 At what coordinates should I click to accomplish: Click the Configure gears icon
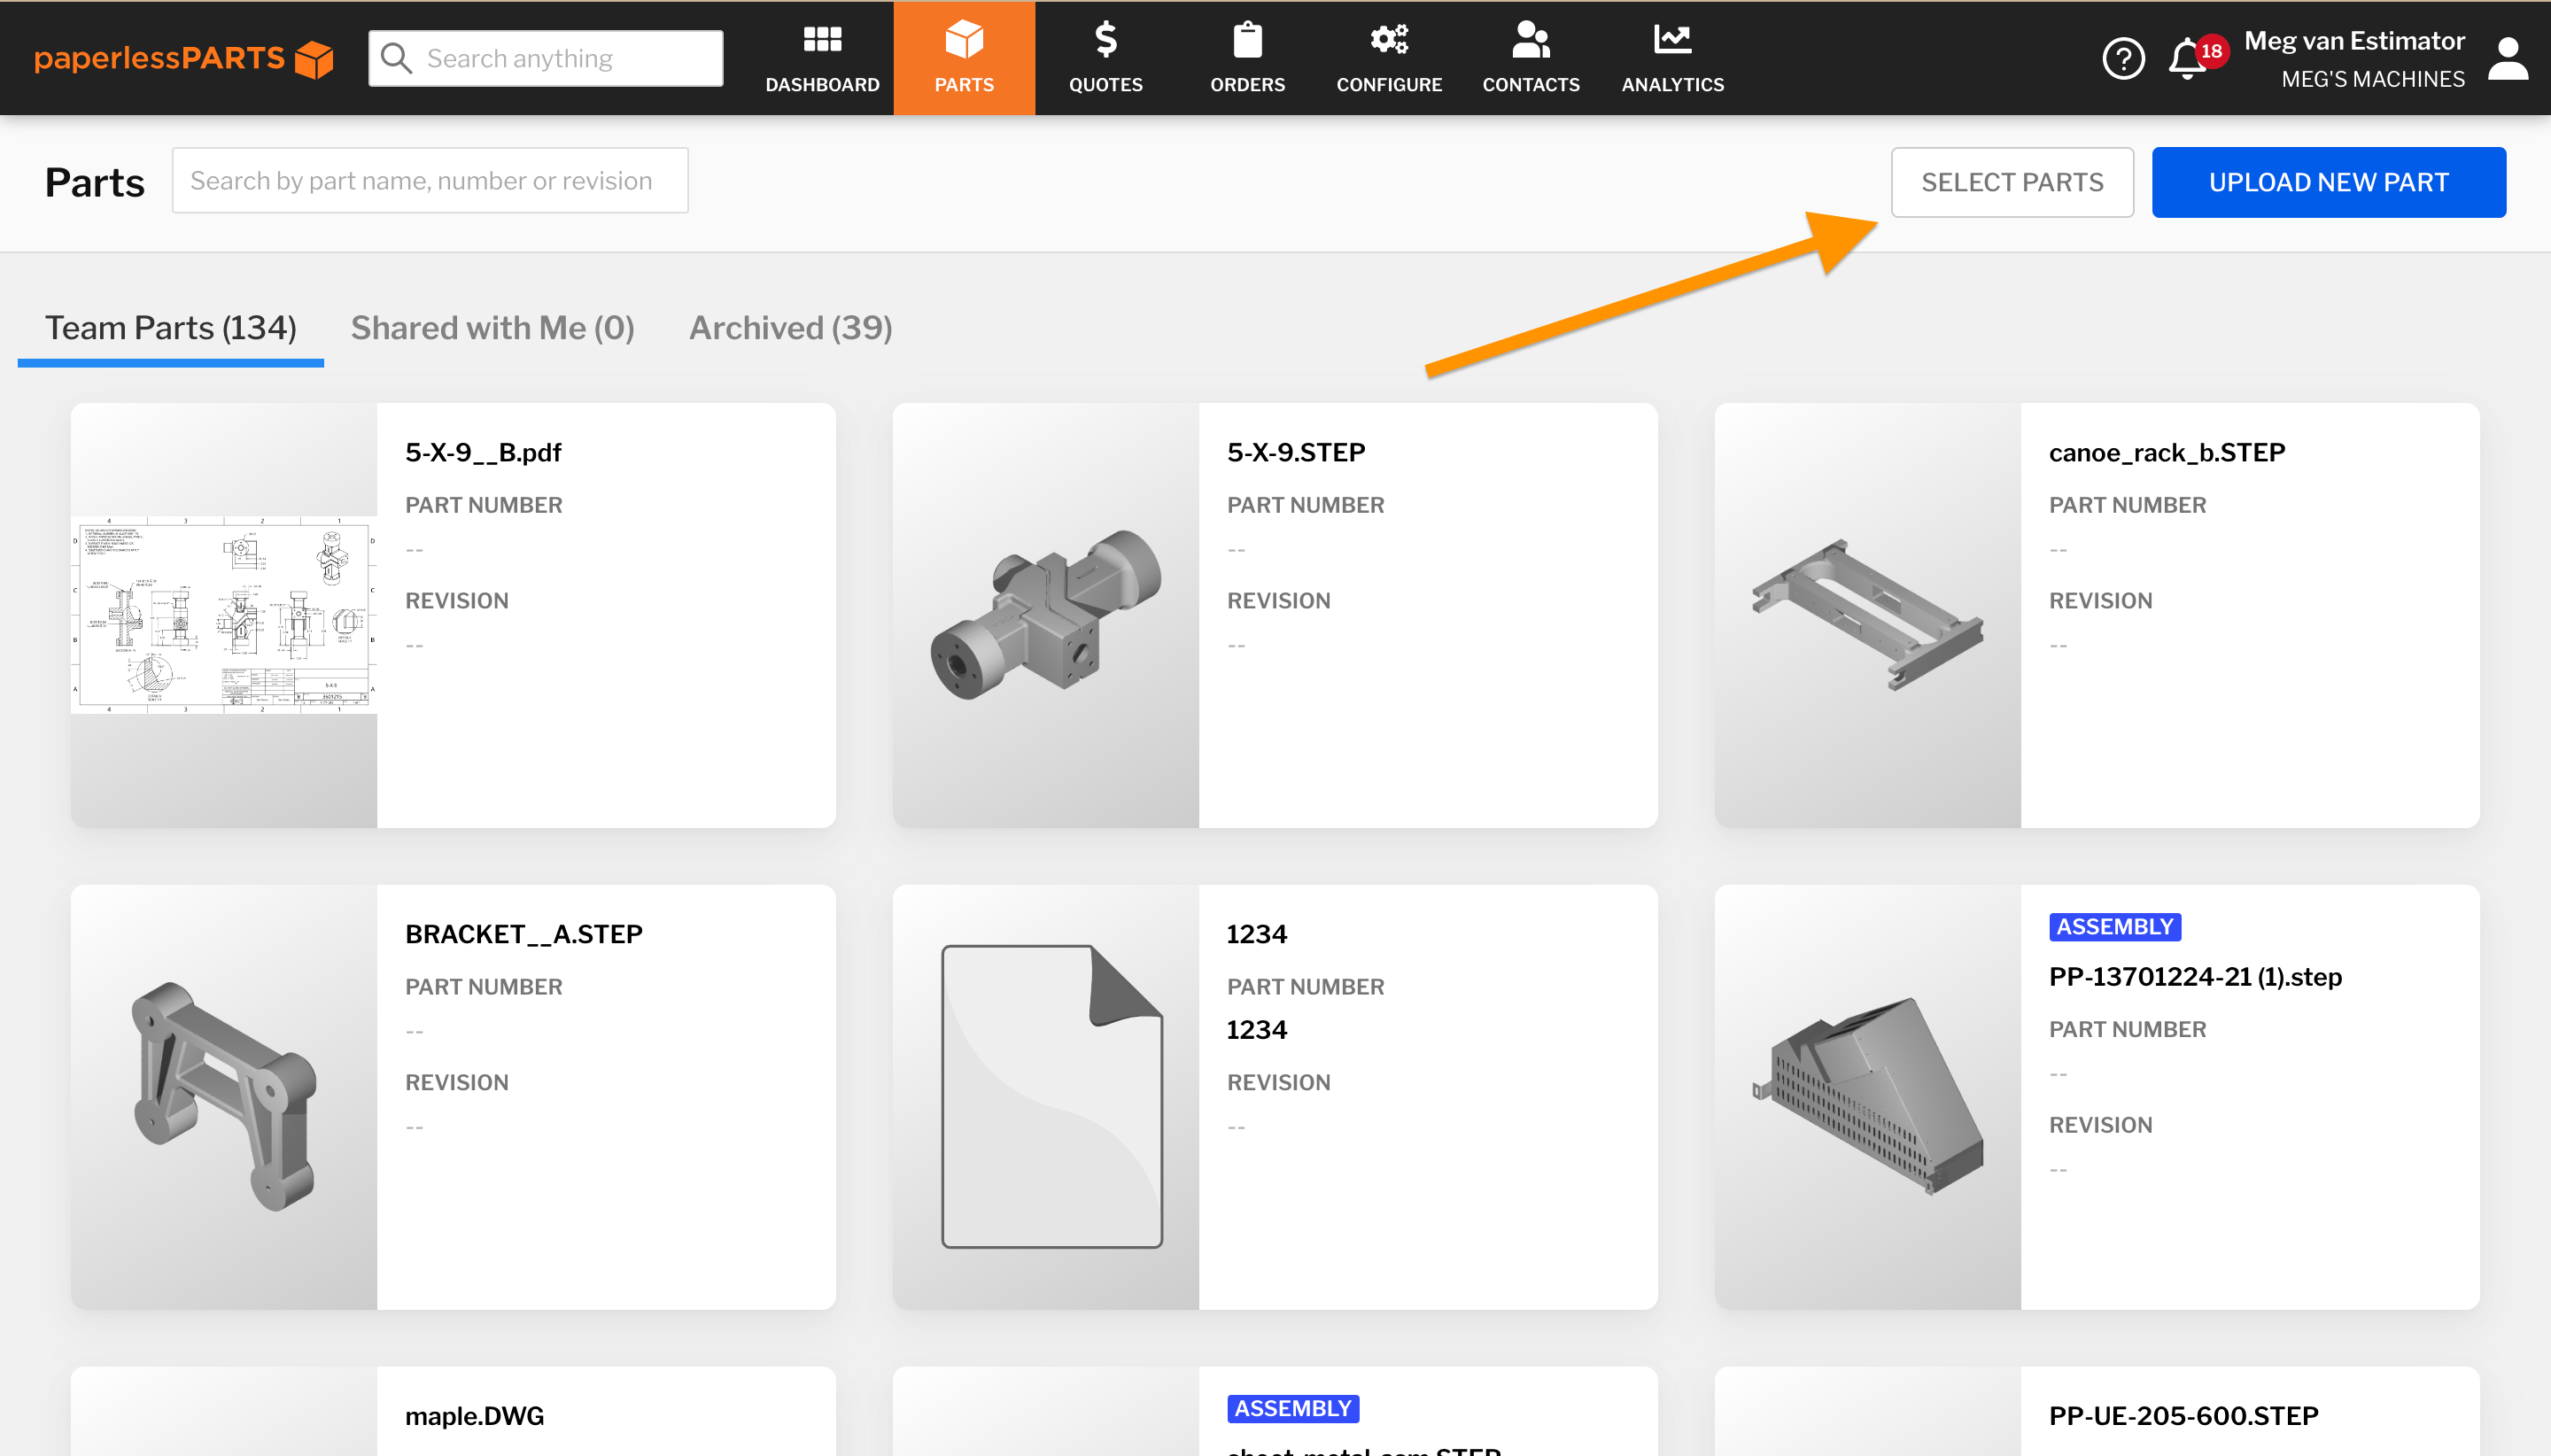pyautogui.click(x=1387, y=40)
